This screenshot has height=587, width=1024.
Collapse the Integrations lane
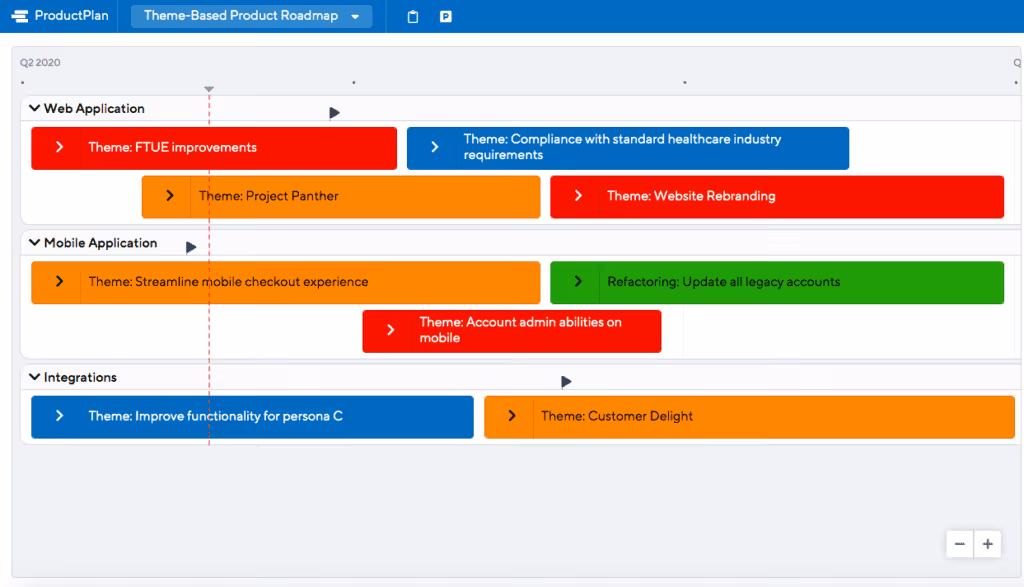(33, 377)
